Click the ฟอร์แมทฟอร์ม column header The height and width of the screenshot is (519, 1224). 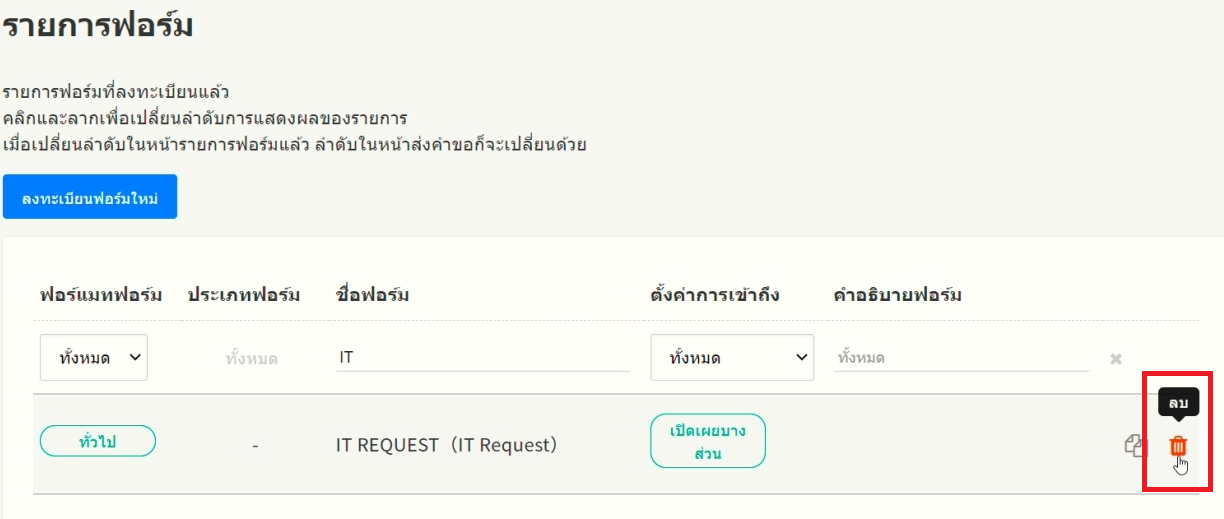101,295
